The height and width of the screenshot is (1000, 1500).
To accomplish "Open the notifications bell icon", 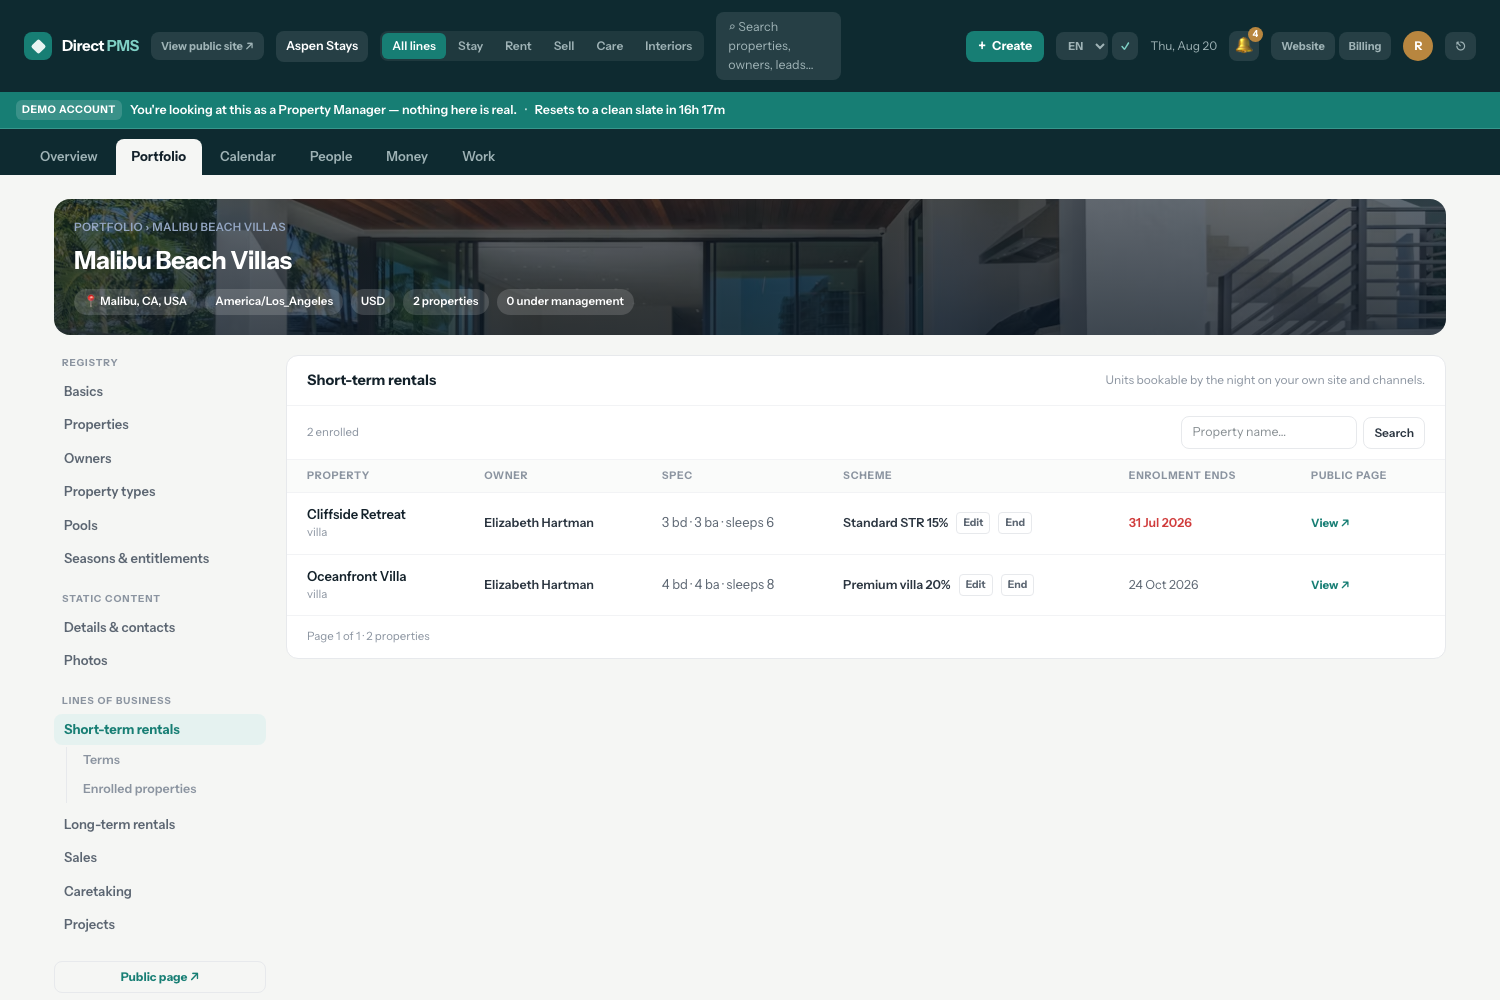I will tap(1244, 46).
